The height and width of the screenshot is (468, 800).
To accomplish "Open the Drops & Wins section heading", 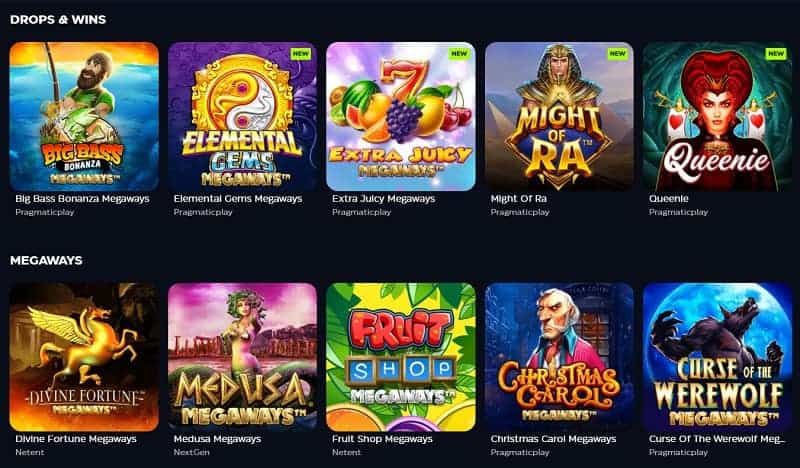I will click(58, 19).
